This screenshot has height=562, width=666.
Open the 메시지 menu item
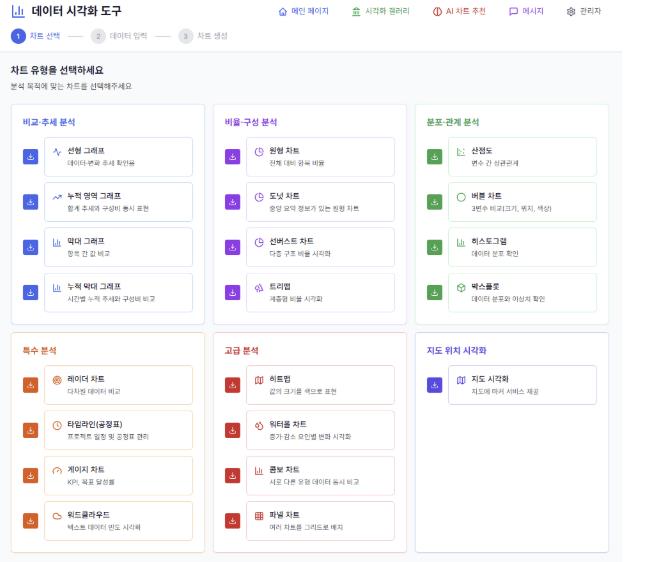point(526,11)
